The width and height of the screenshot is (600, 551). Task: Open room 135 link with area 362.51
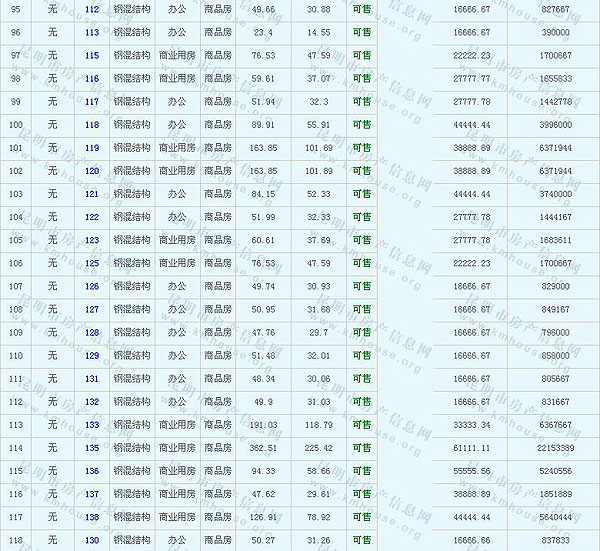pos(92,447)
